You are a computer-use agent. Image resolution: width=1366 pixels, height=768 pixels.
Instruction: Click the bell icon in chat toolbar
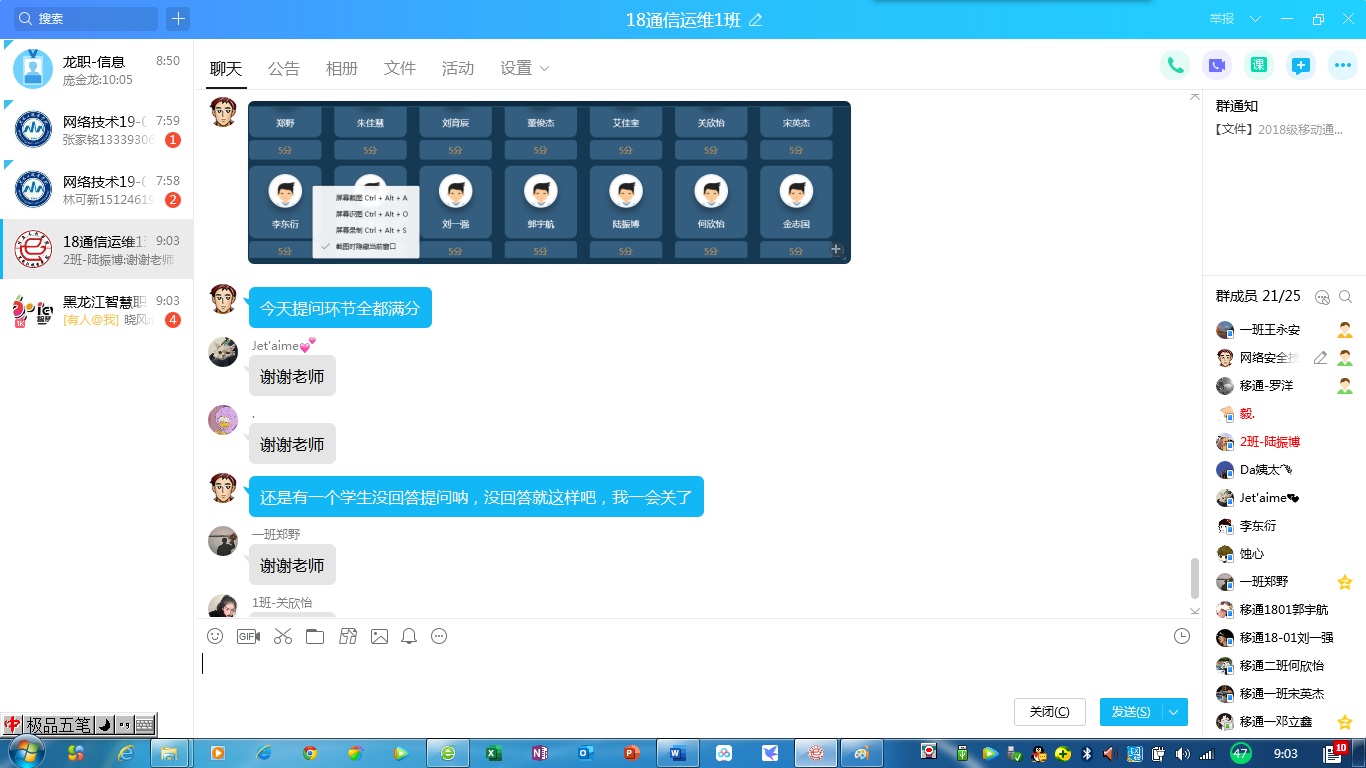(x=409, y=636)
